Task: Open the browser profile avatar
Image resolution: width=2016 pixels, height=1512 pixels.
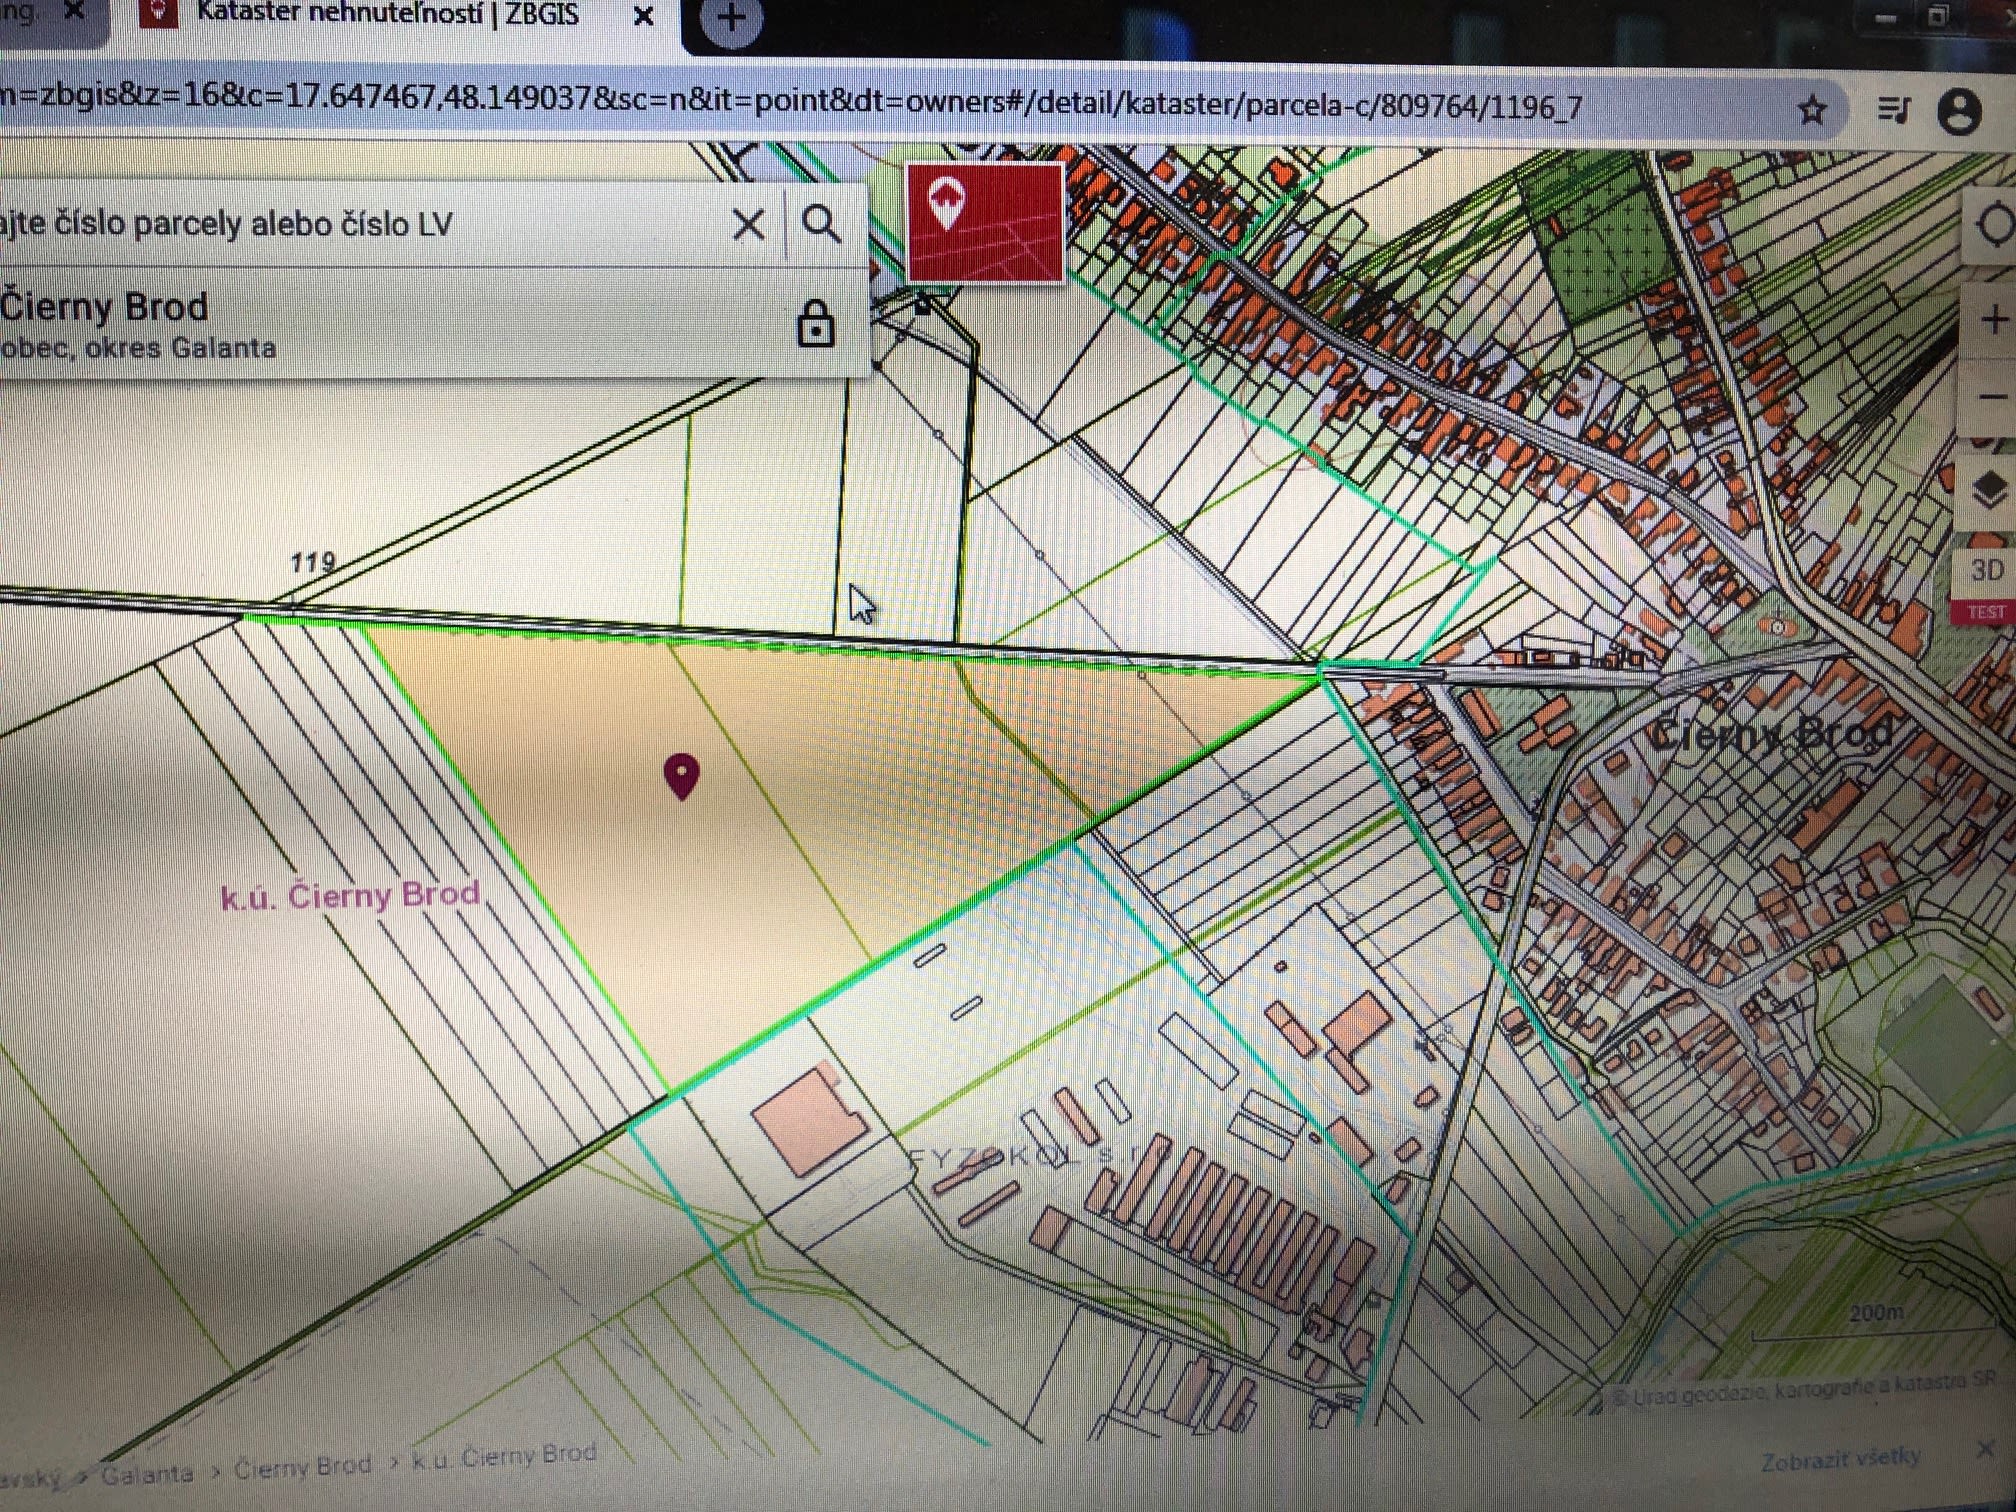Action: click(1959, 110)
